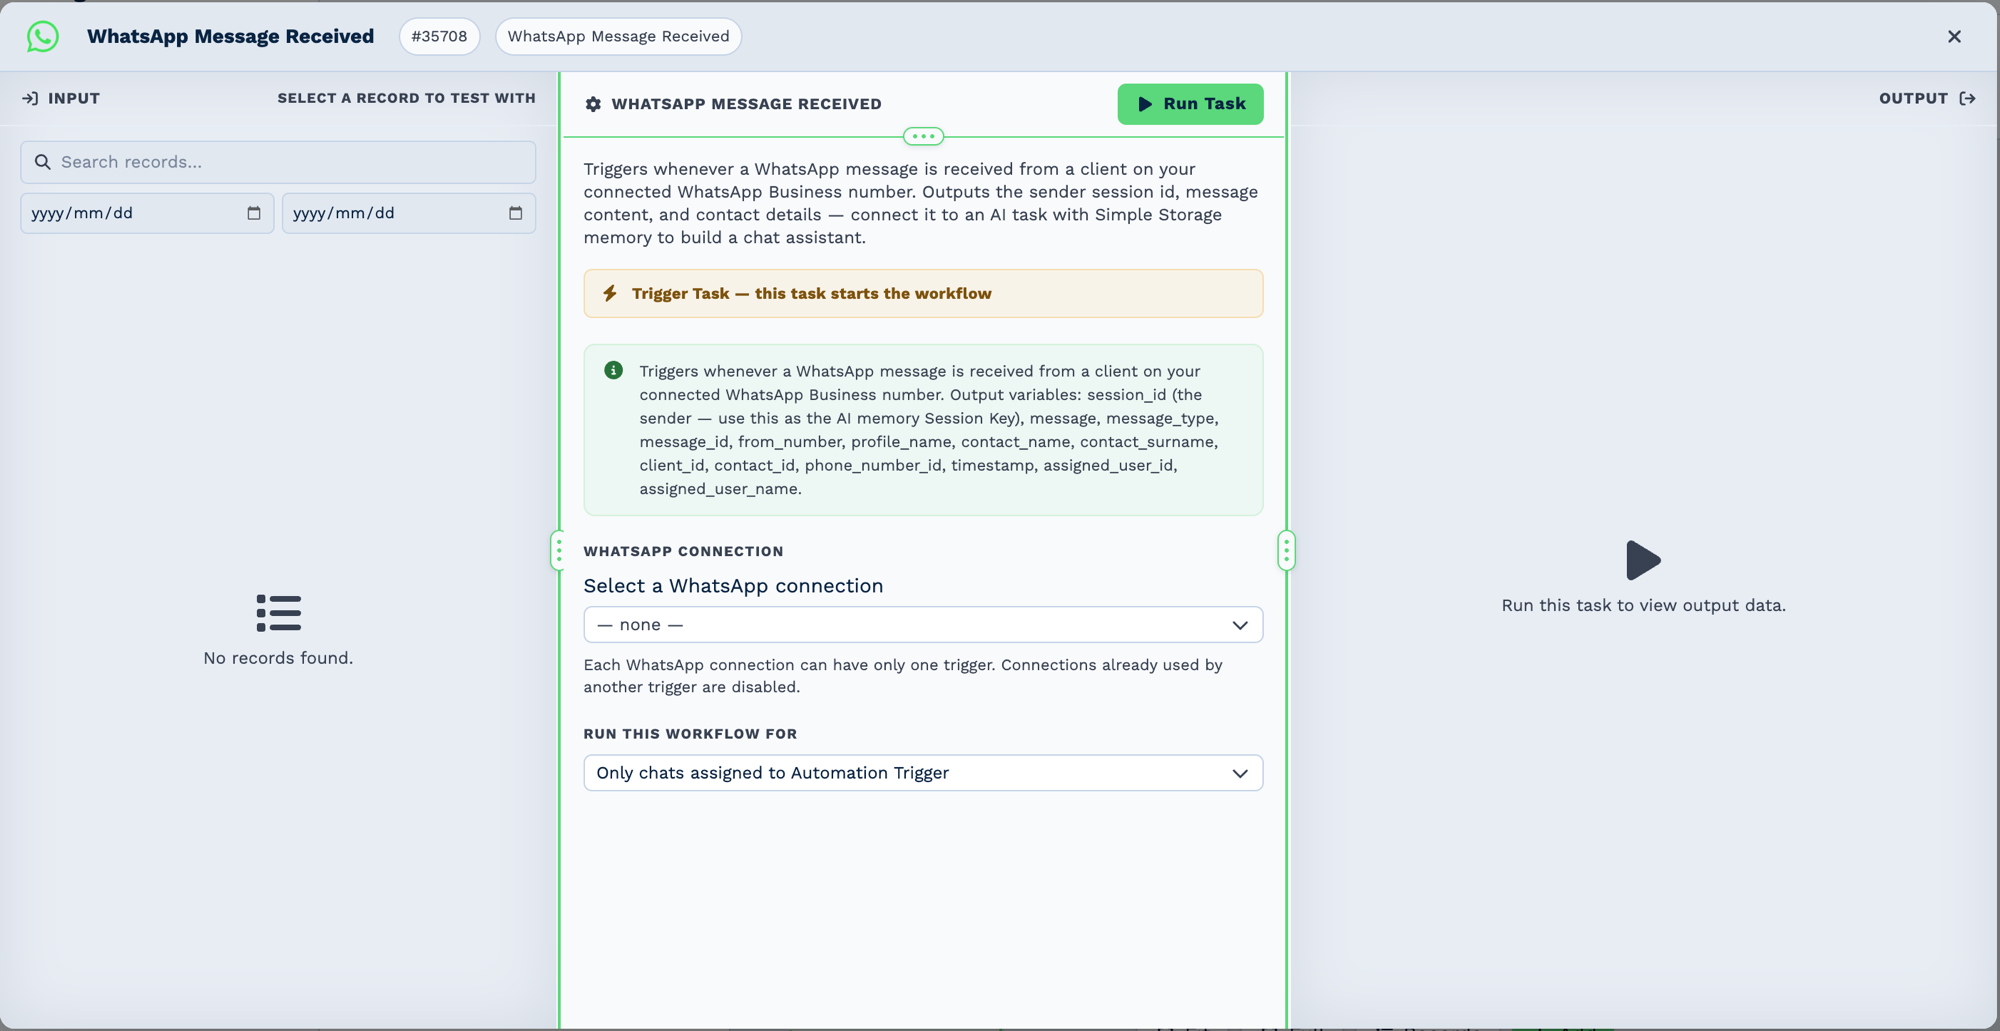Open the start date calendar picker icon
2000x1031 pixels.
(254, 213)
